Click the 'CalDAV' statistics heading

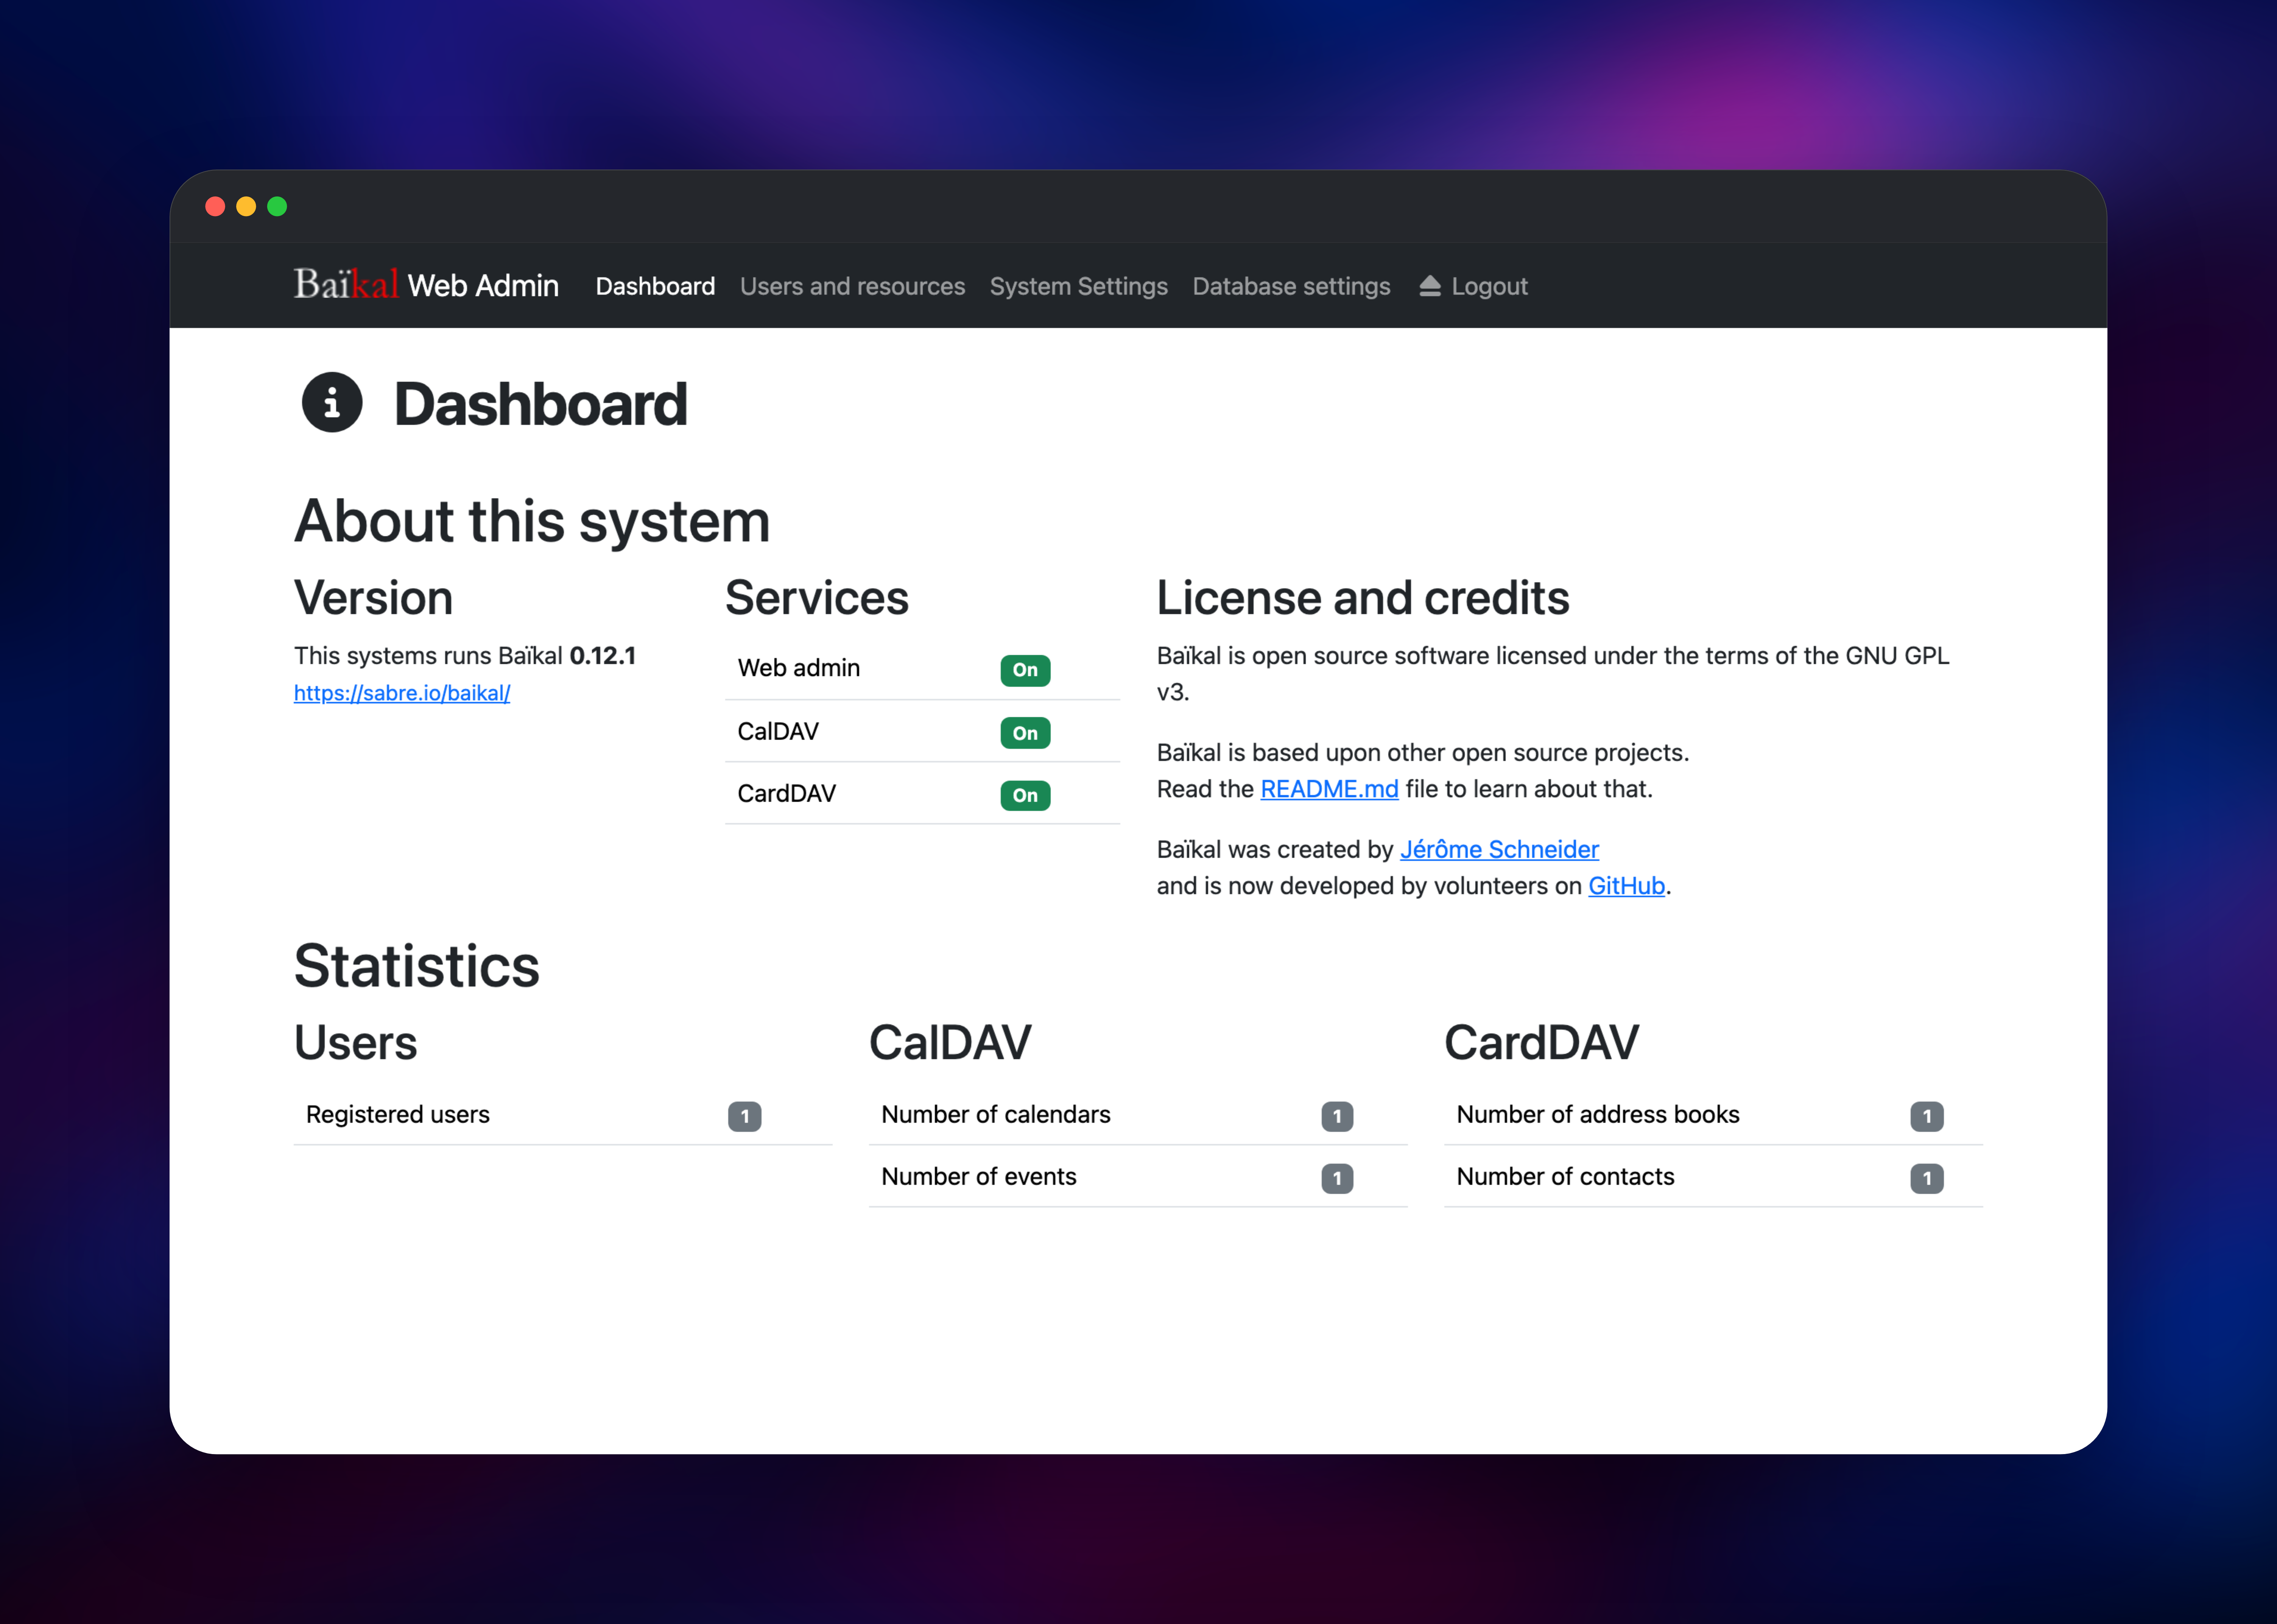(x=950, y=1043)
